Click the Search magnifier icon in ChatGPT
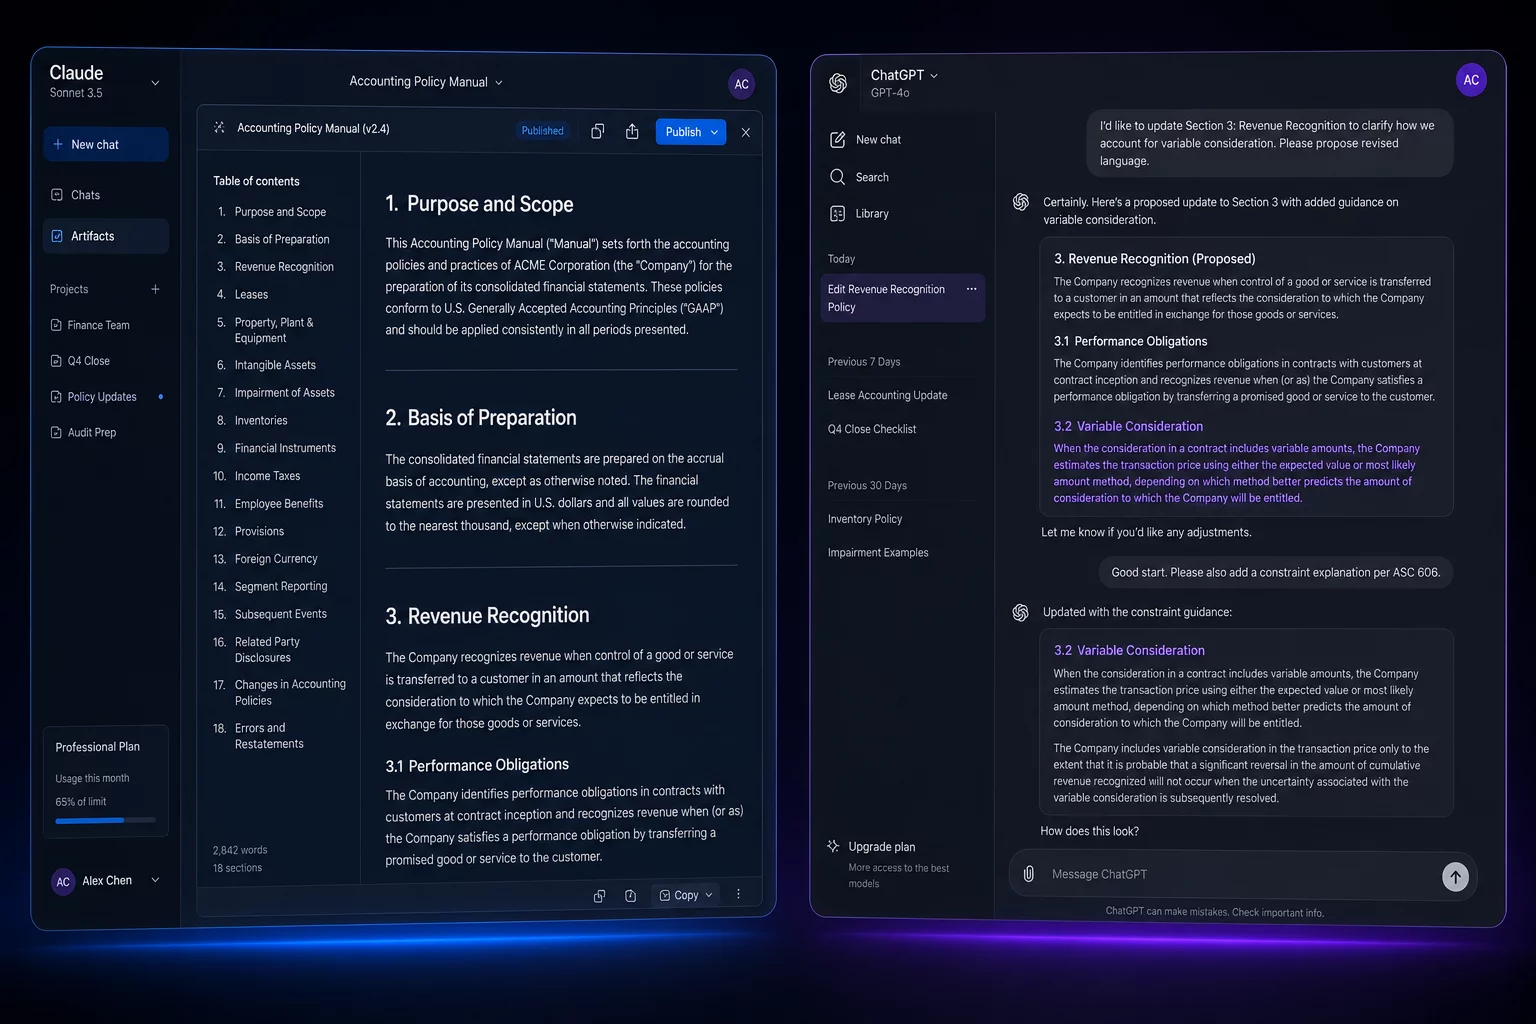 (838, 177)
